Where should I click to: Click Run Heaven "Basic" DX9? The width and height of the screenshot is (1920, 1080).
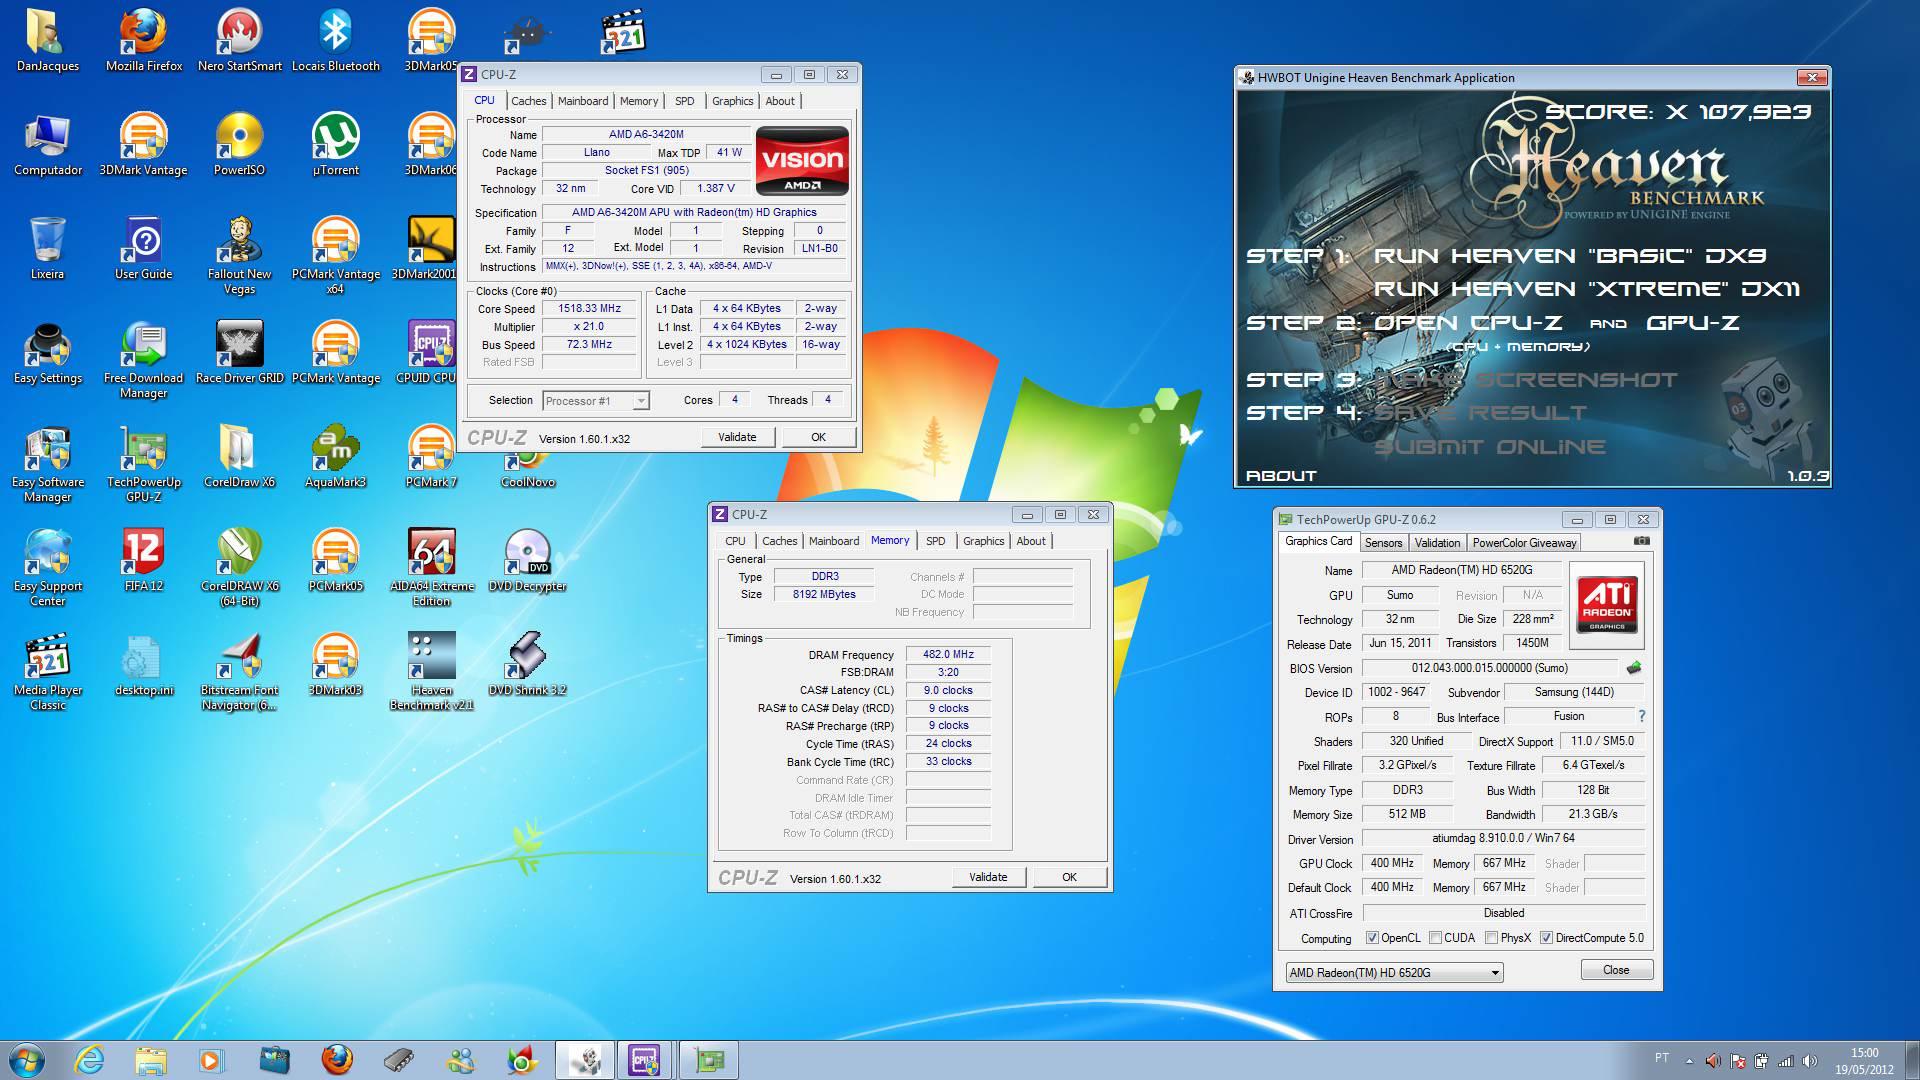point(1570,256)
